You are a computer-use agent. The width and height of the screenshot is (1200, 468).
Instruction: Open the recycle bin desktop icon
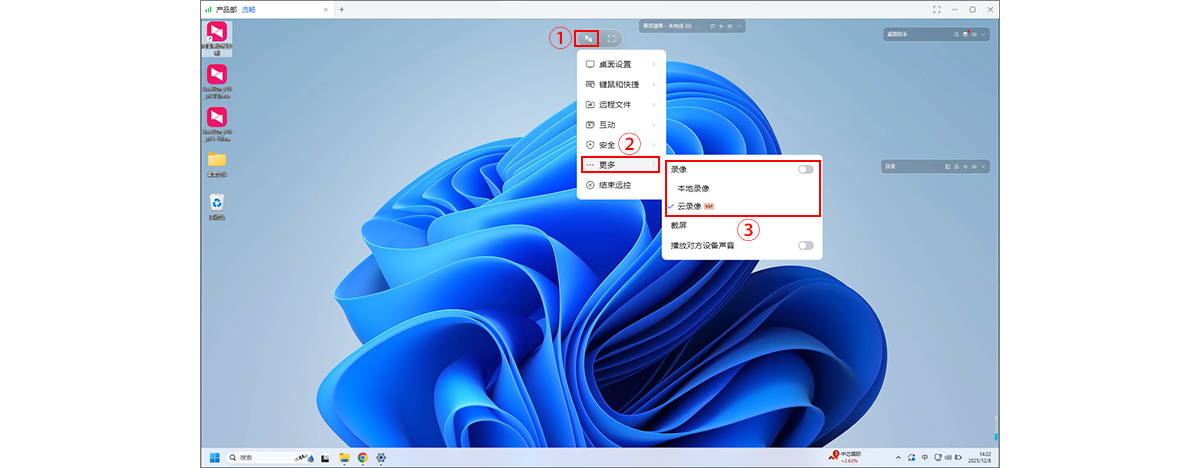217,203
